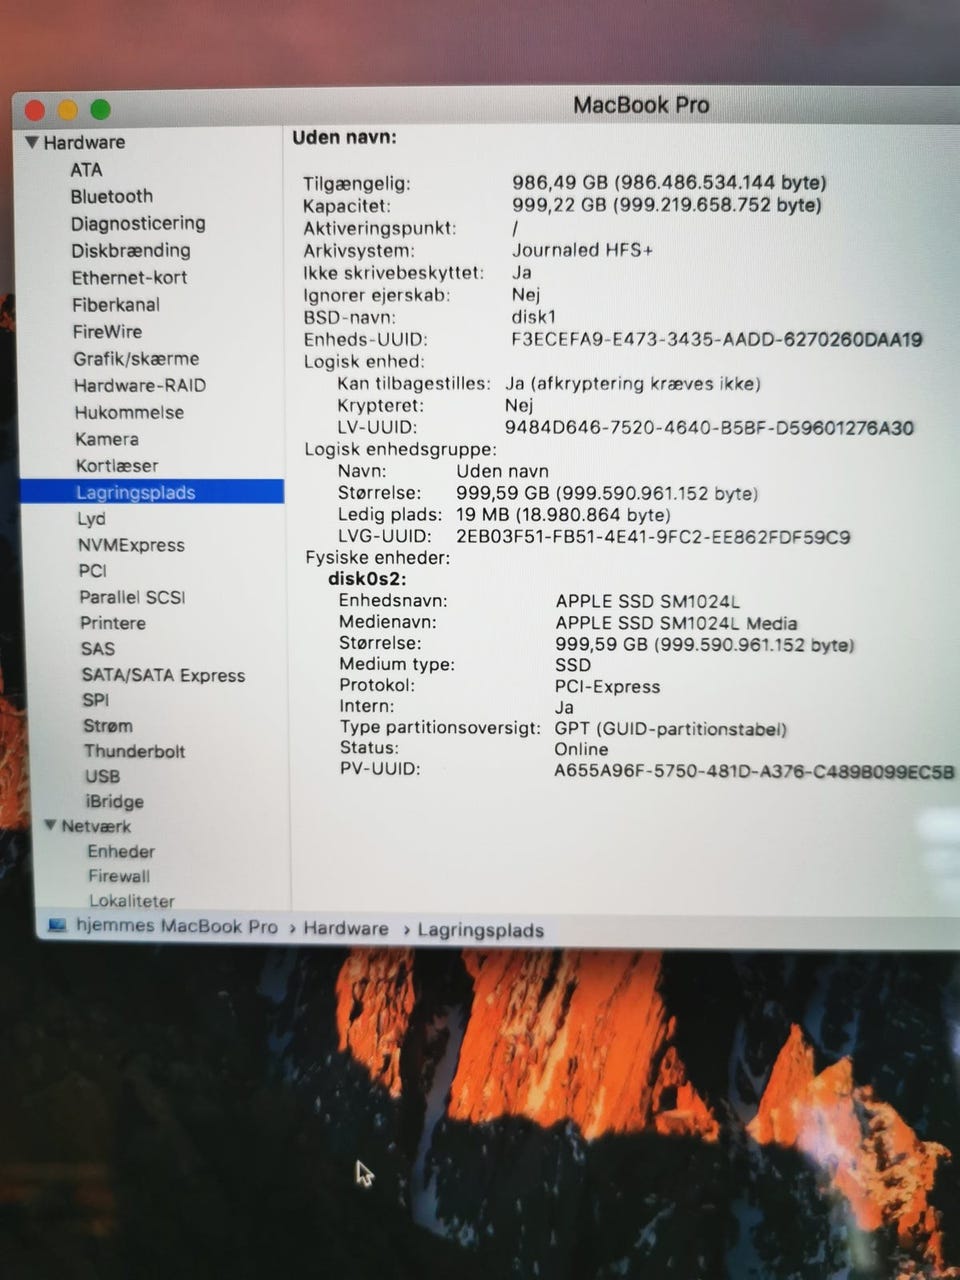Click the yellow minimize button
This screenshot has height=1280, width=960.
[68, 110]
